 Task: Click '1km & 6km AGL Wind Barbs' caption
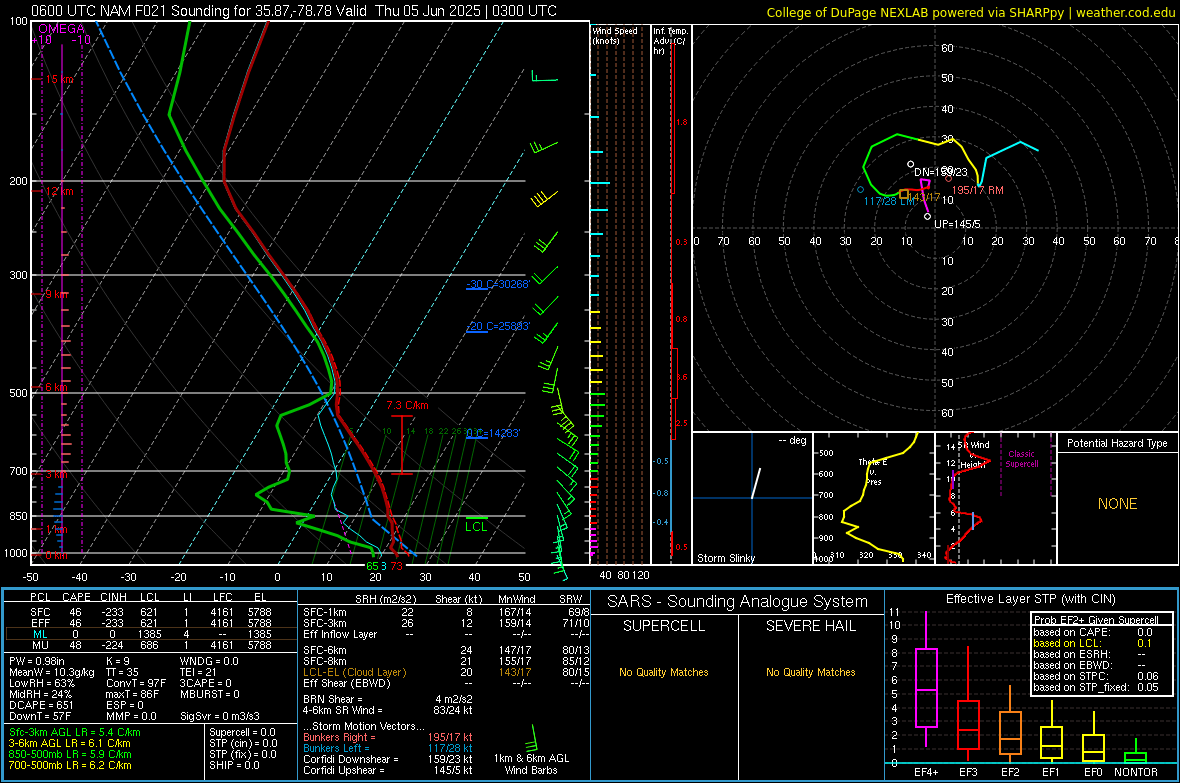pos(531,764)
